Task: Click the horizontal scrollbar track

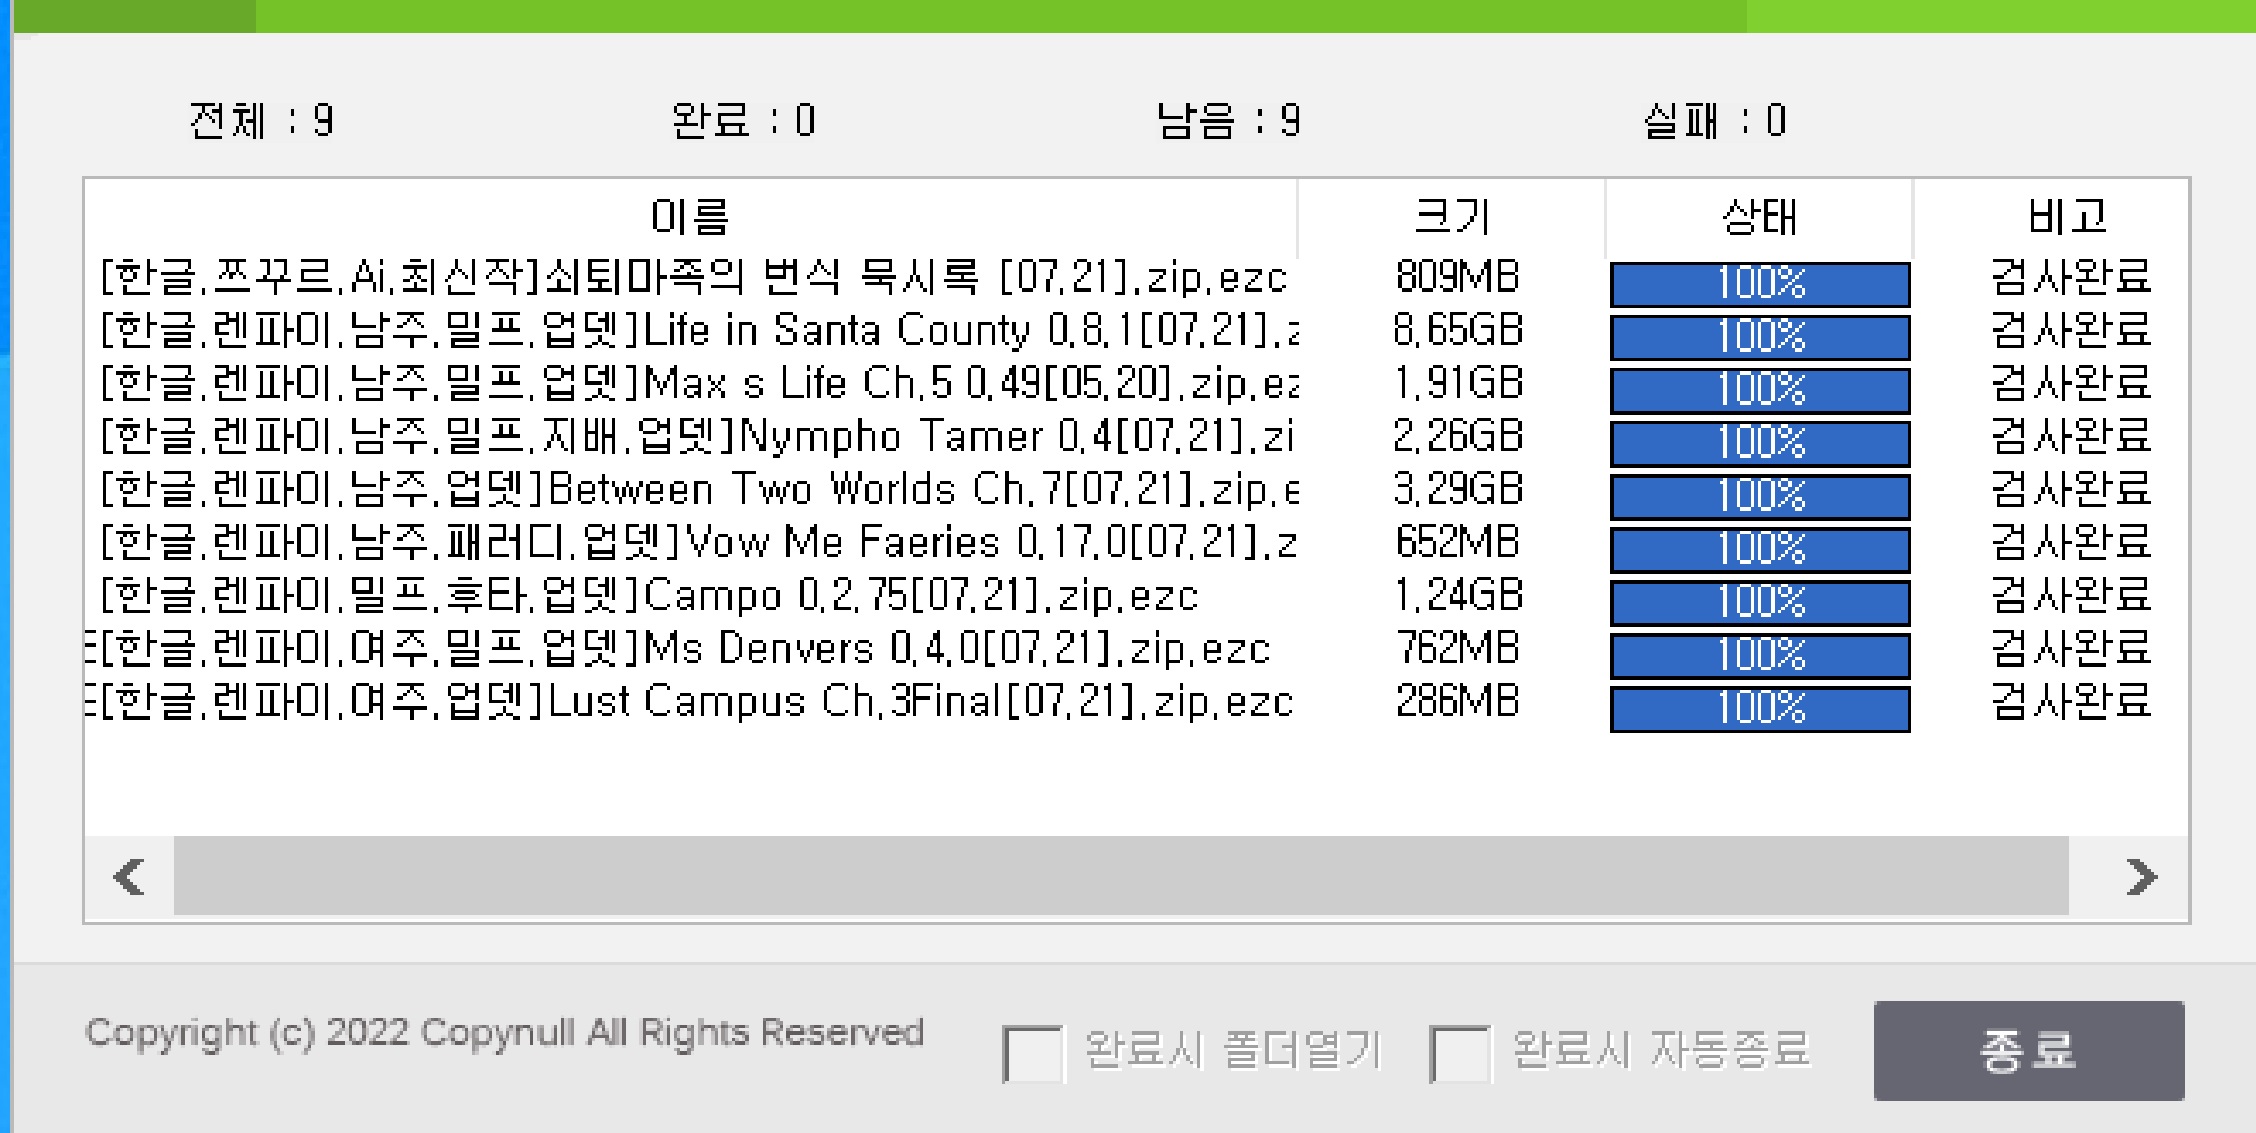Action: pos(1120,877)
